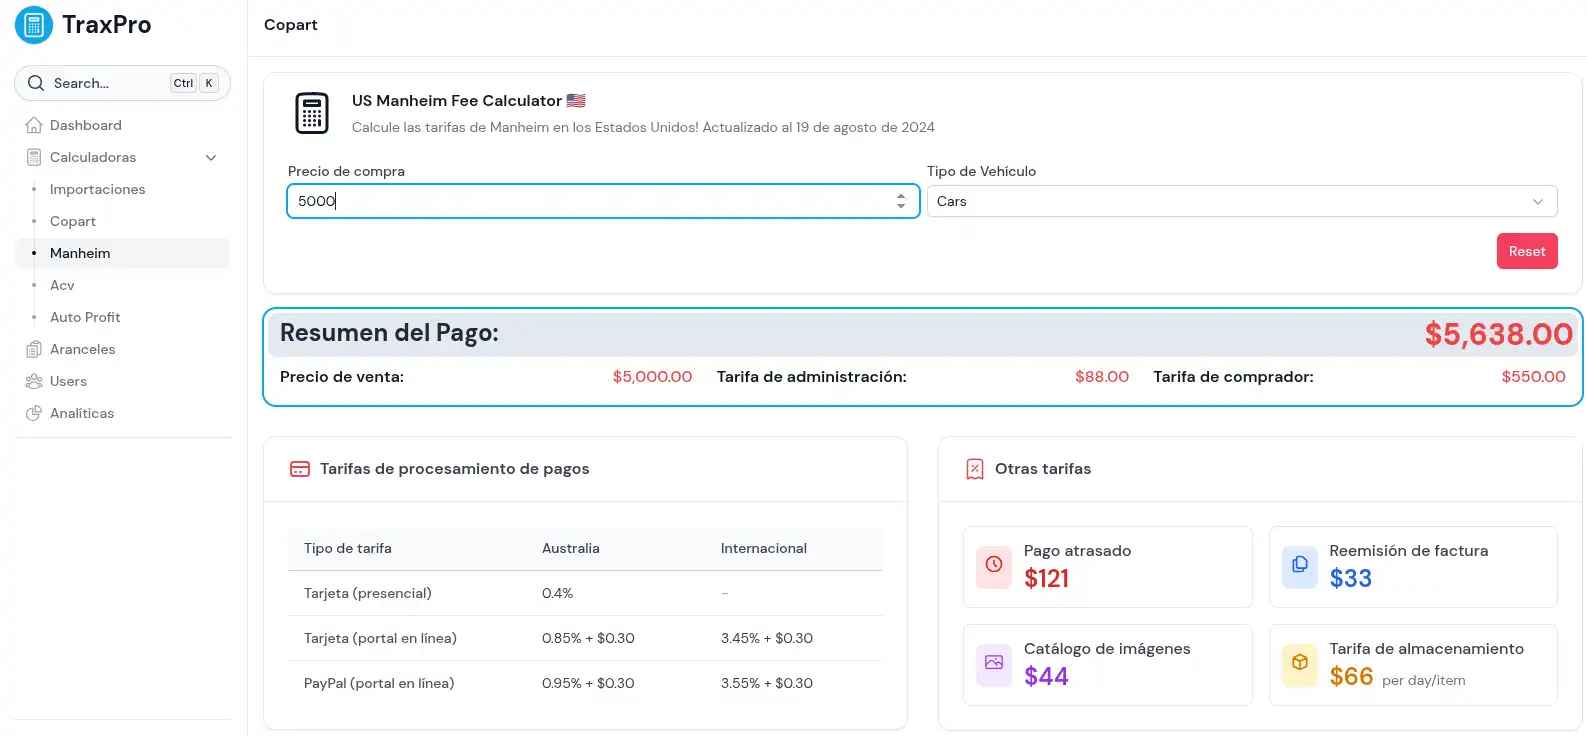1587x736 pixels.
Task: Click the credit card icon beside Tarifas de procesamiento
Action: (300, 469)
